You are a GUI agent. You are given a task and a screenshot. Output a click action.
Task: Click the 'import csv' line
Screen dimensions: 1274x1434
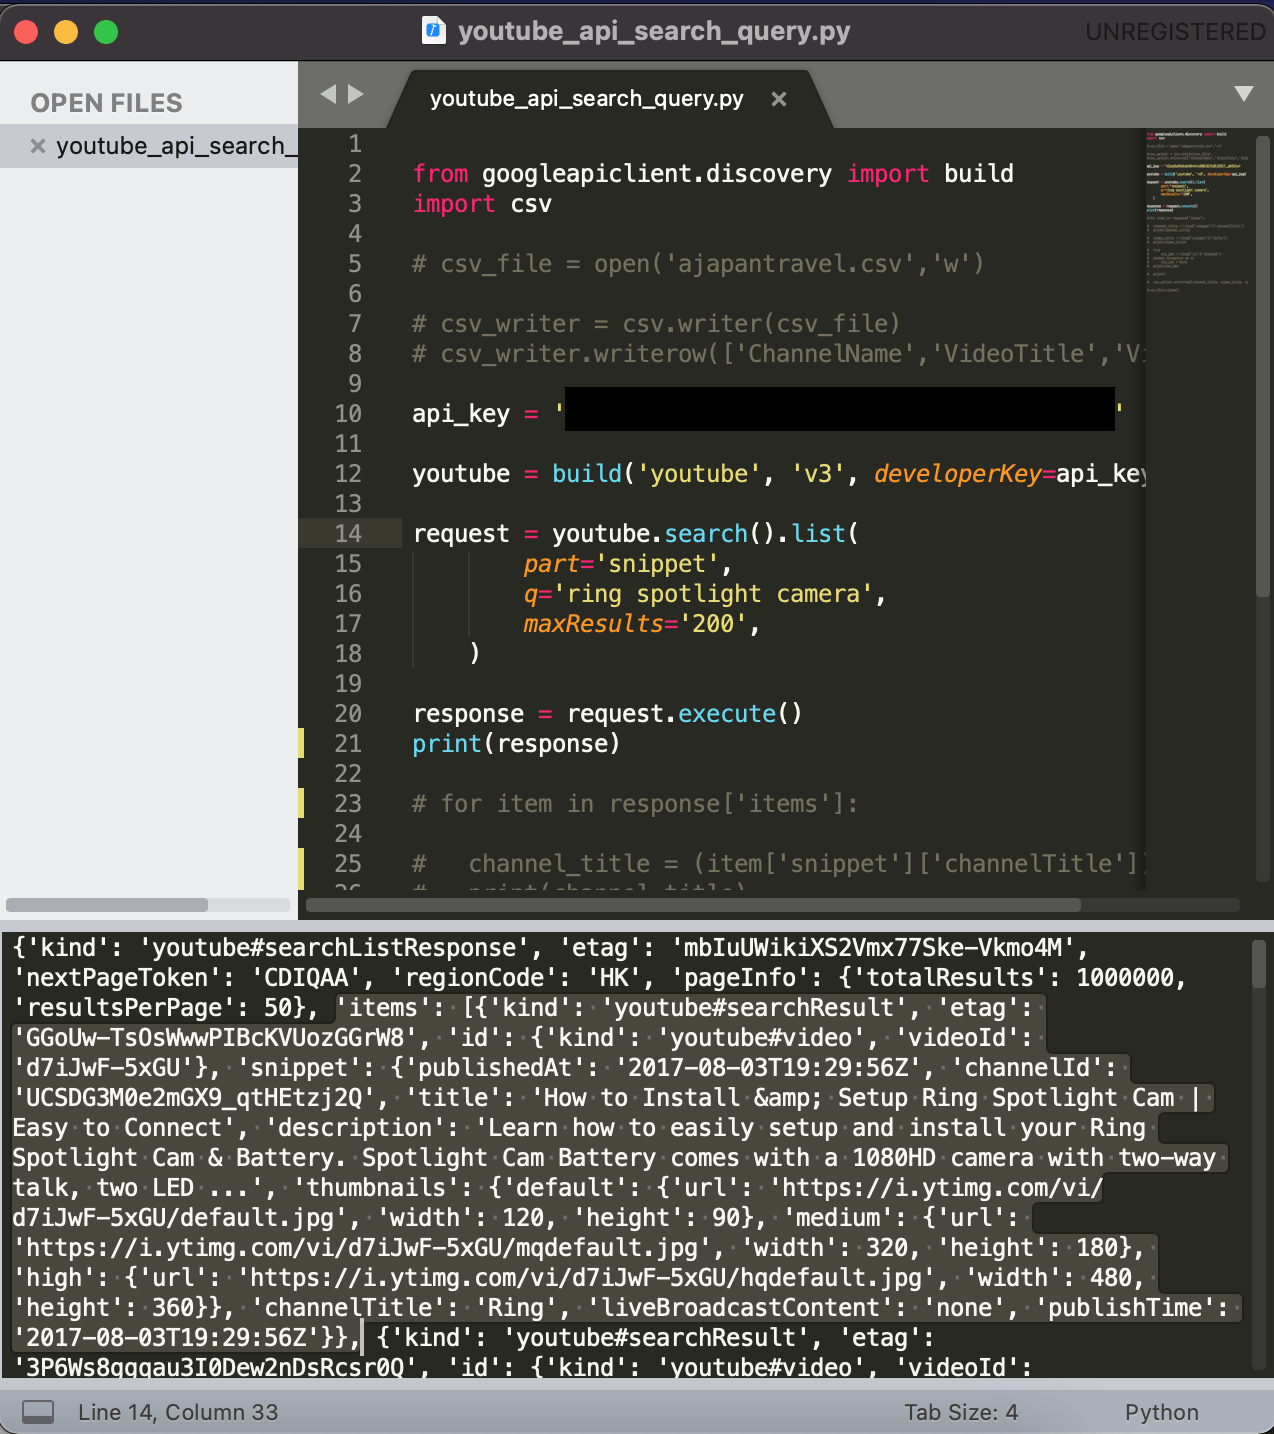point(482,204)
